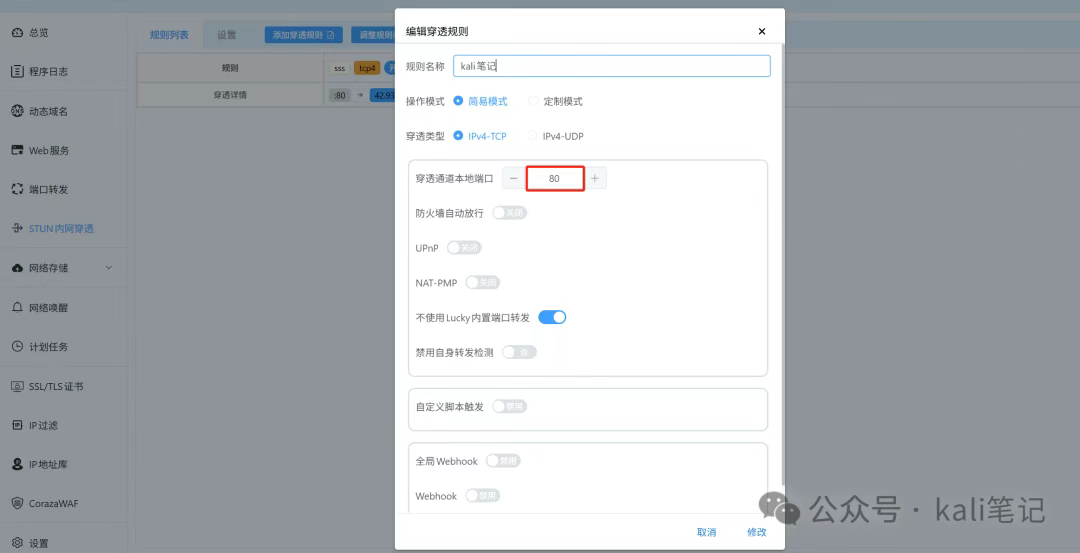1080x553 pixels.
Task: Open the 总览 overview page icon
Action: pyautogui.click(x=17, y=32)
